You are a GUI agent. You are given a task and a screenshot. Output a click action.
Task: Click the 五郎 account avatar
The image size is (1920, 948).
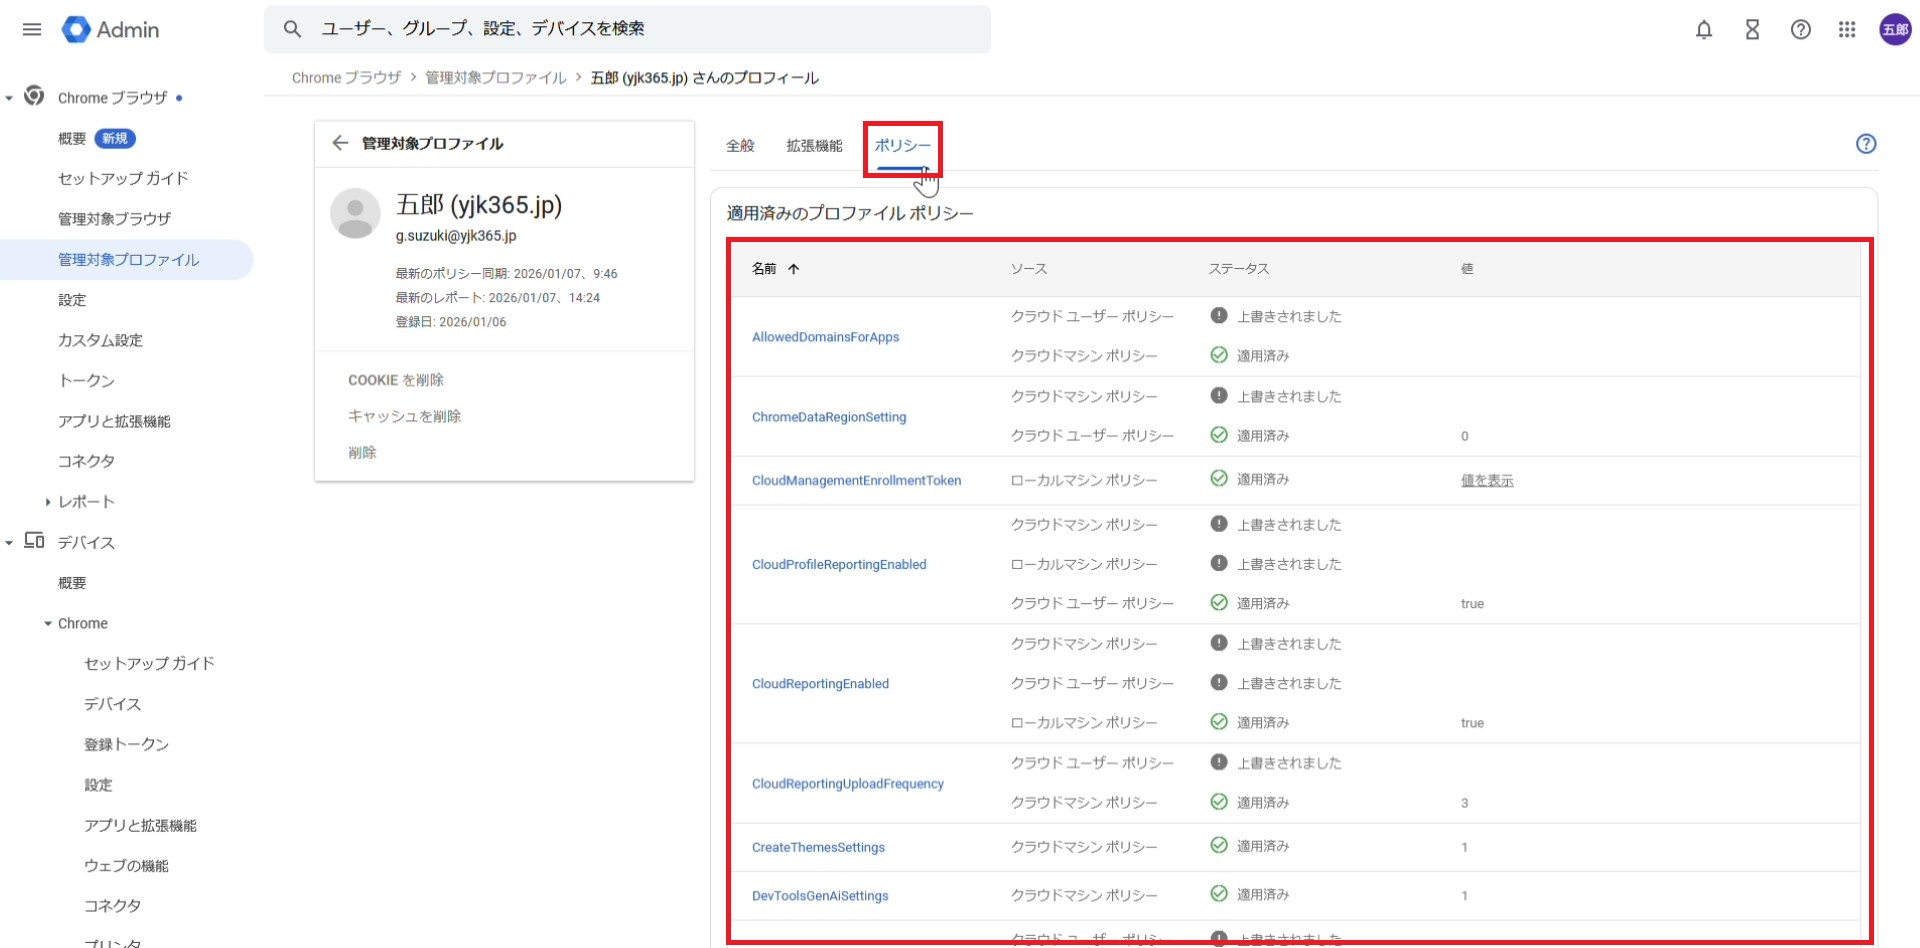[1895, 30]
